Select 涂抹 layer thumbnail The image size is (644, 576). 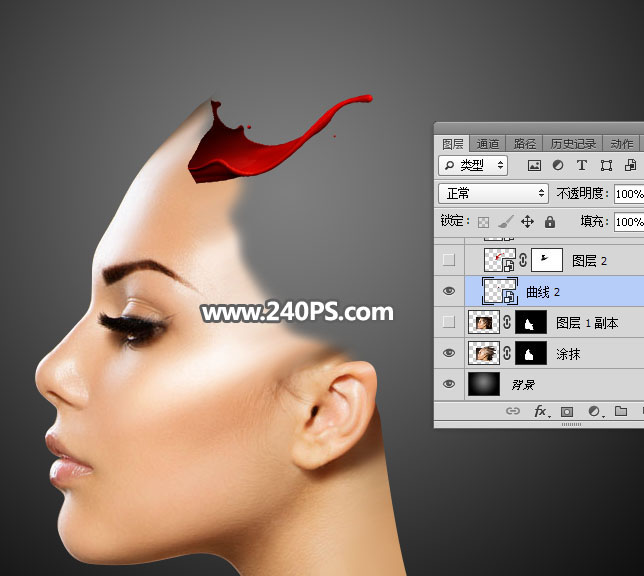[x=484, y=353]
